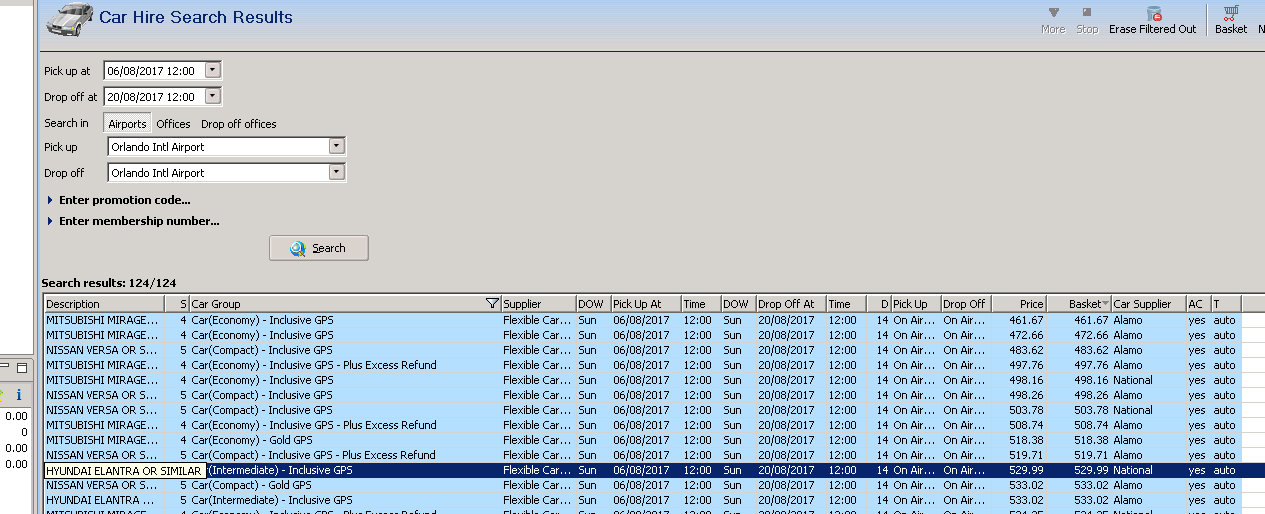Select the Airports search tab

coord(127,124)
